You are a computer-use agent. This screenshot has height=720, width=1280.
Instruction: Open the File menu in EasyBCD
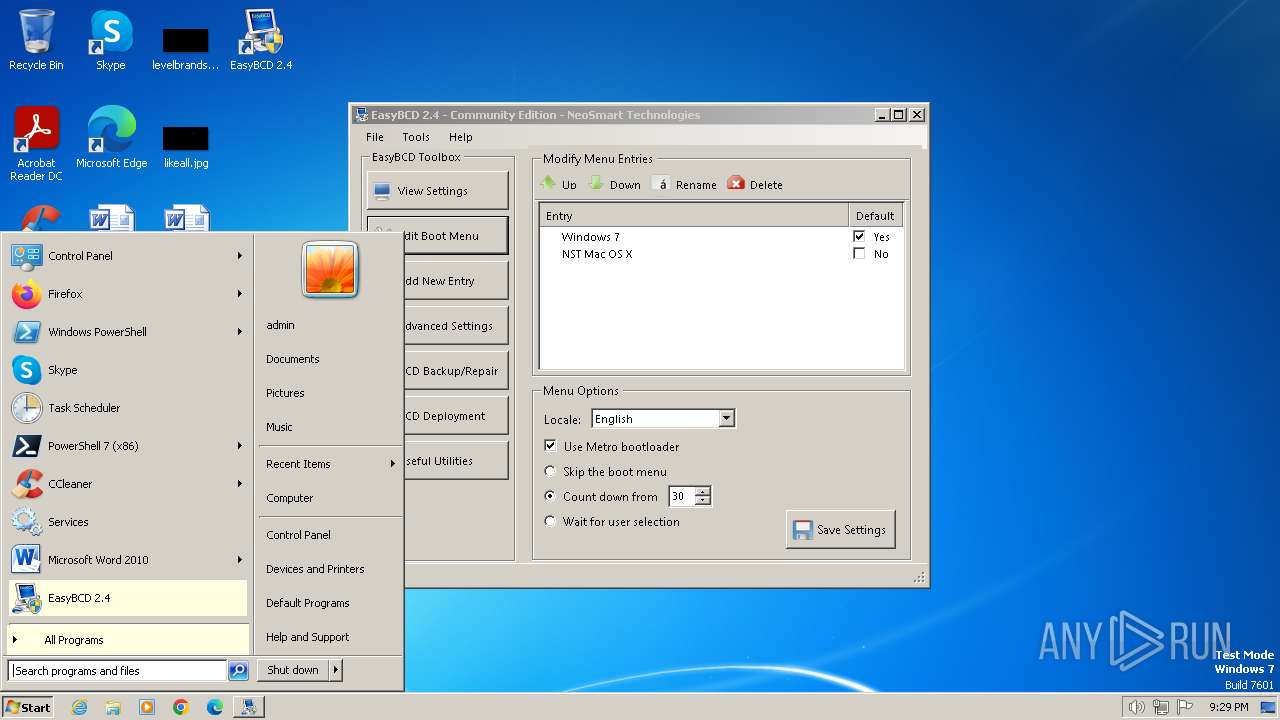[375, 137]
